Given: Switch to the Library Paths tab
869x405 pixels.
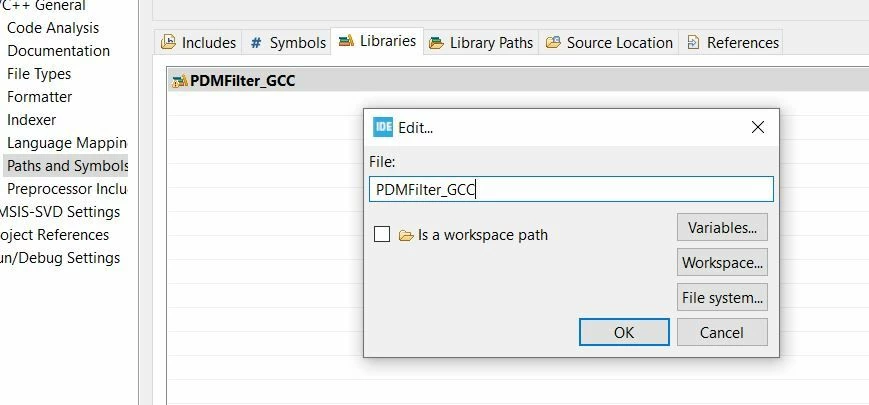Looking at the screenshot, I should [x=481, y=43].
